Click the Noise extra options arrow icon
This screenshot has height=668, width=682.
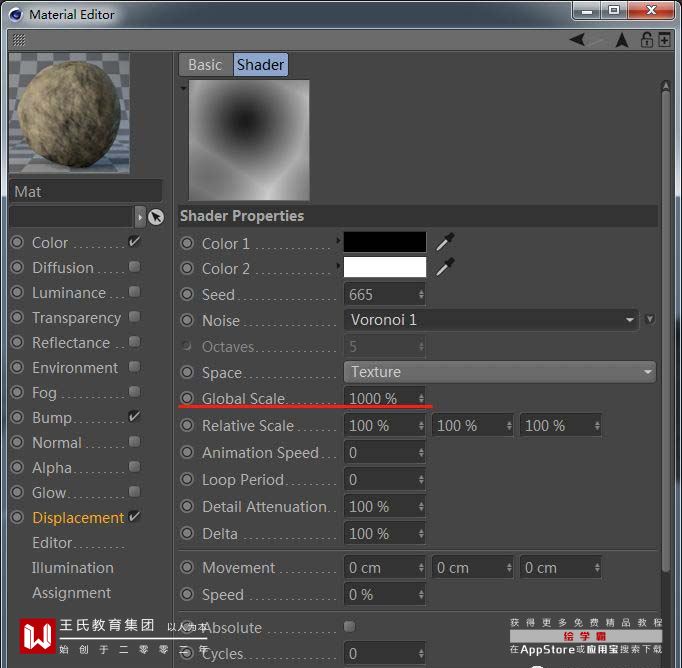coord(649,319)
